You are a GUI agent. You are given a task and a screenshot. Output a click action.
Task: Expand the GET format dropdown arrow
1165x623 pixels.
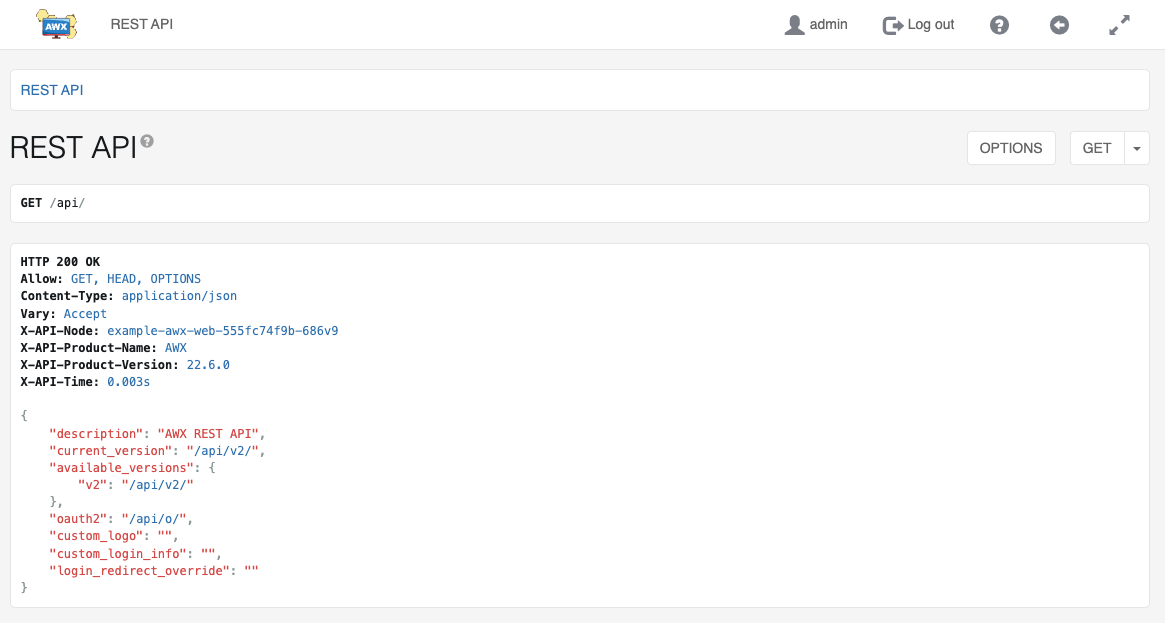point(1137,148)
